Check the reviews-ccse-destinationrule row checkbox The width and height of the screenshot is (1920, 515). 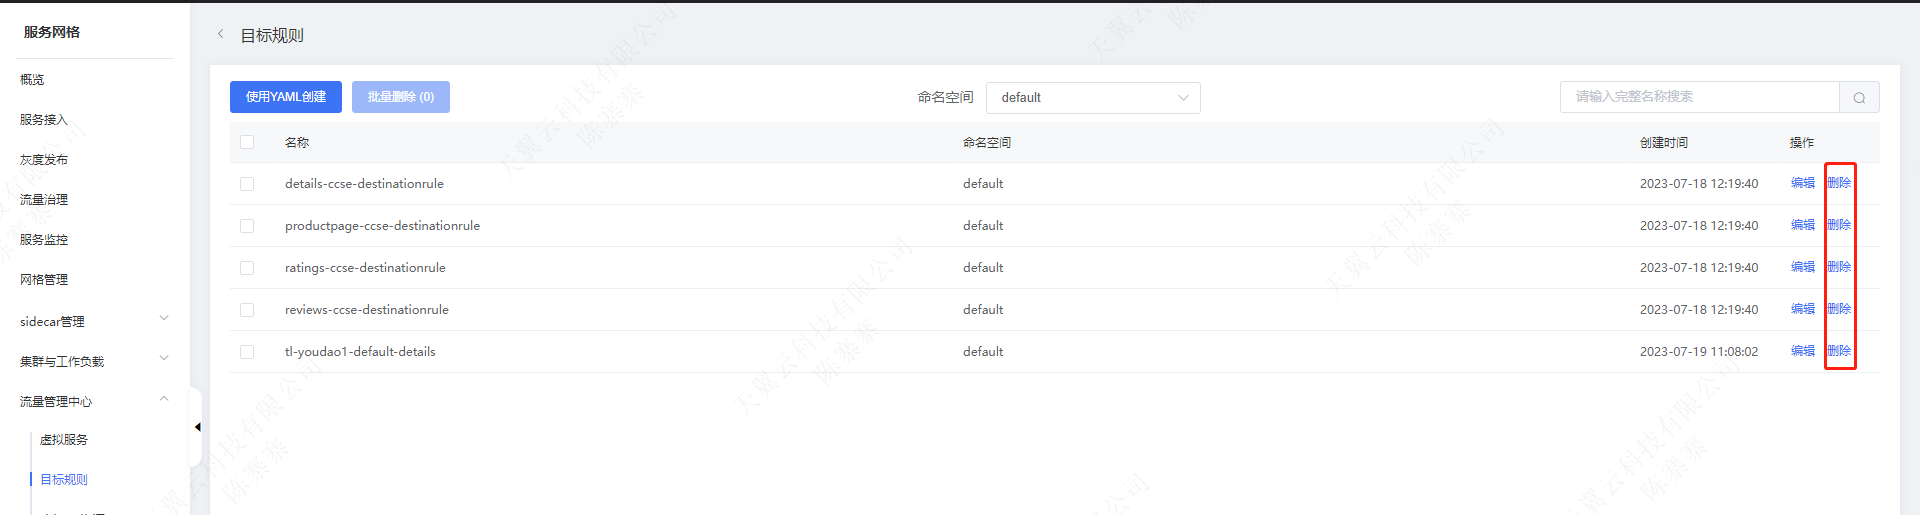[247, 310]
